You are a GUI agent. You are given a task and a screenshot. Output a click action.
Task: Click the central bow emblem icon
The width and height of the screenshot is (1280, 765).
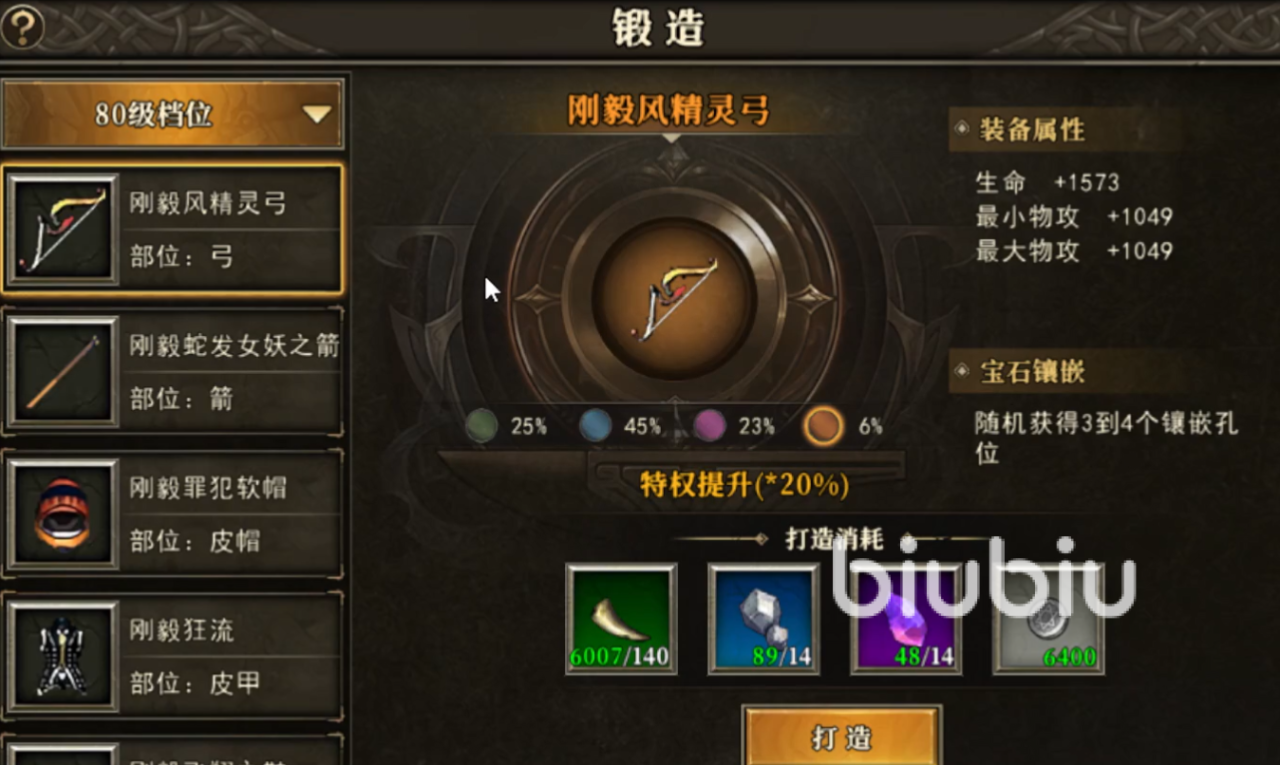click(673, 298)
